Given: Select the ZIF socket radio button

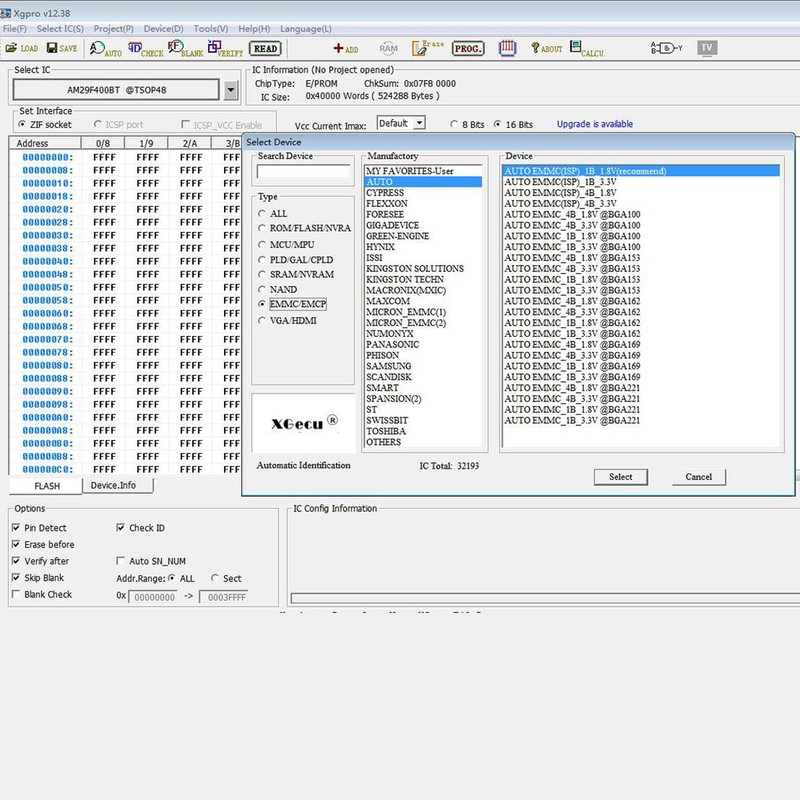Looking at the screenshot, I should tap(22, 124).
